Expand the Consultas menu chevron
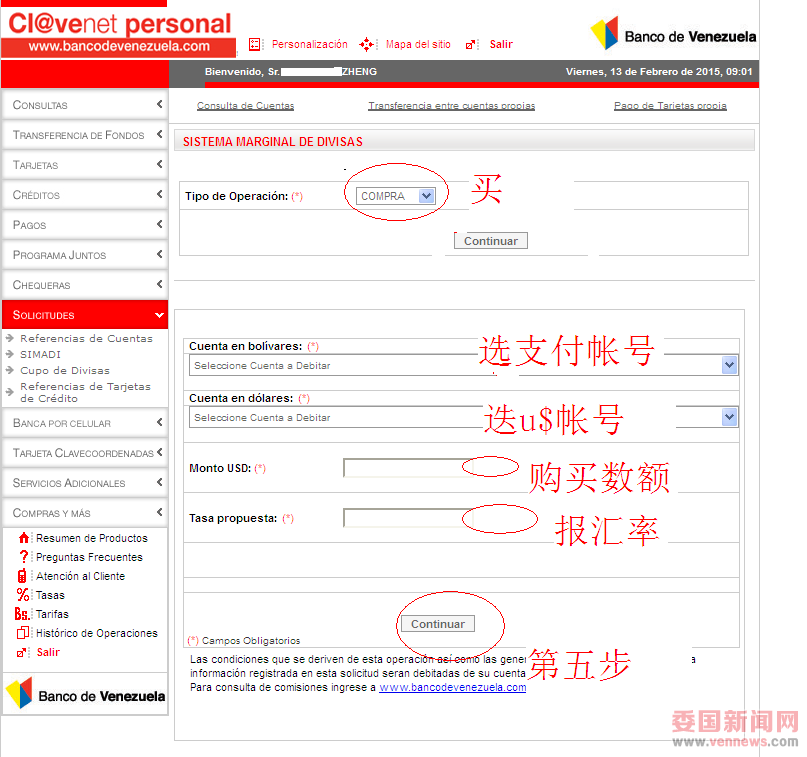Screen dimensions: 807x757 pyautogui.click(x=160, y=104)
